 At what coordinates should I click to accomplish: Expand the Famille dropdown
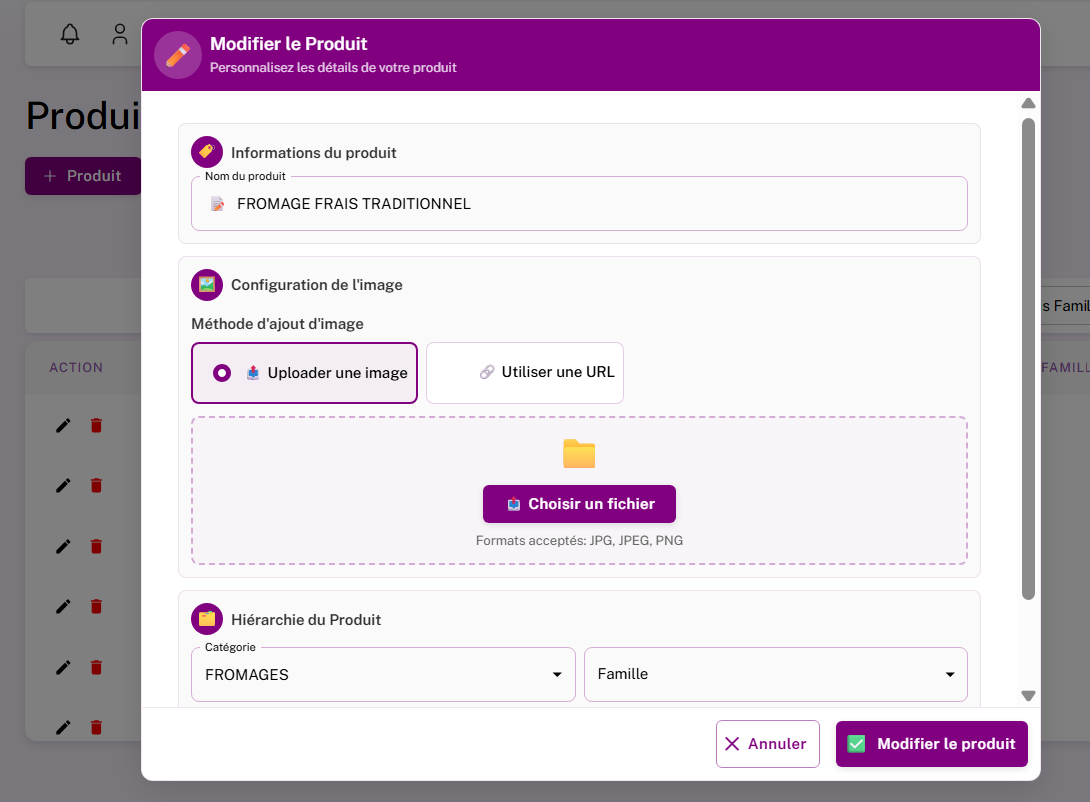[x=775, y=675]
